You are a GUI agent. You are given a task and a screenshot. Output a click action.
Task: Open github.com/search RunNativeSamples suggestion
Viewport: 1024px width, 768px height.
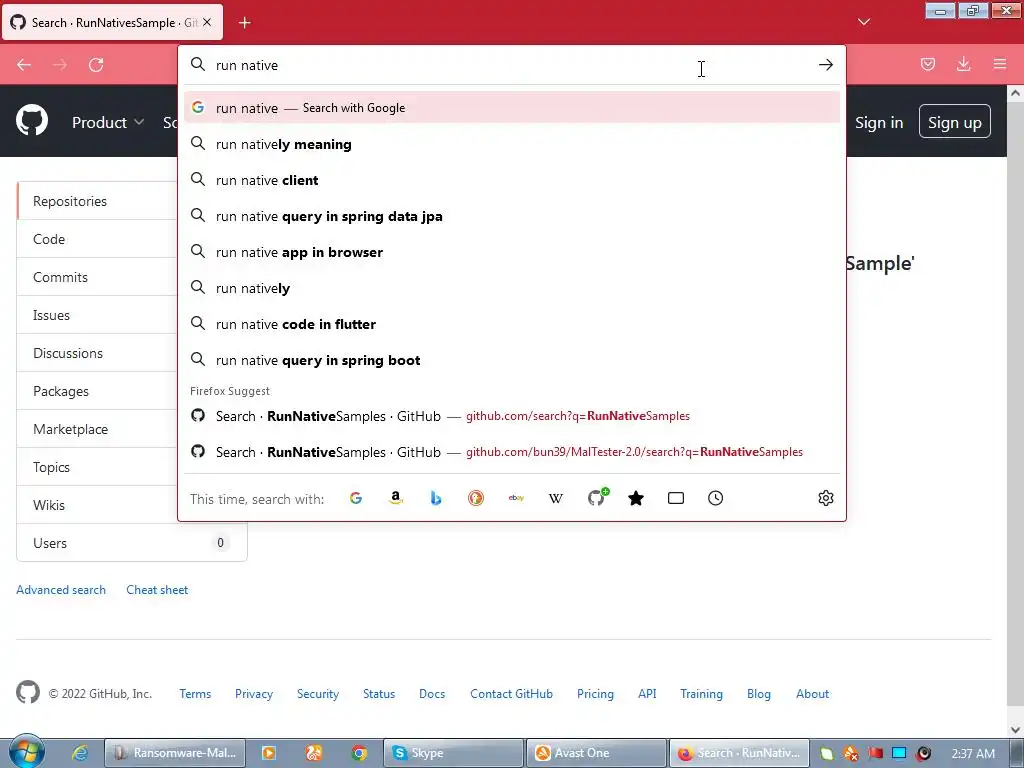pos(512,416)
